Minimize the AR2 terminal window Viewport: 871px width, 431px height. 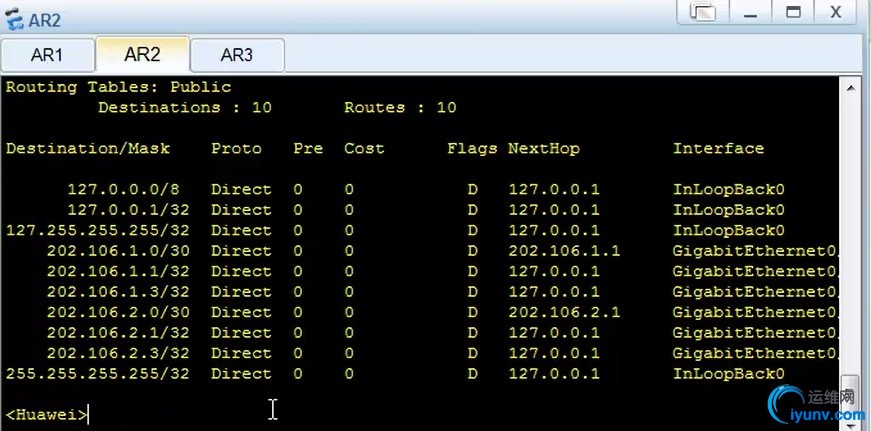click(750, 13)
